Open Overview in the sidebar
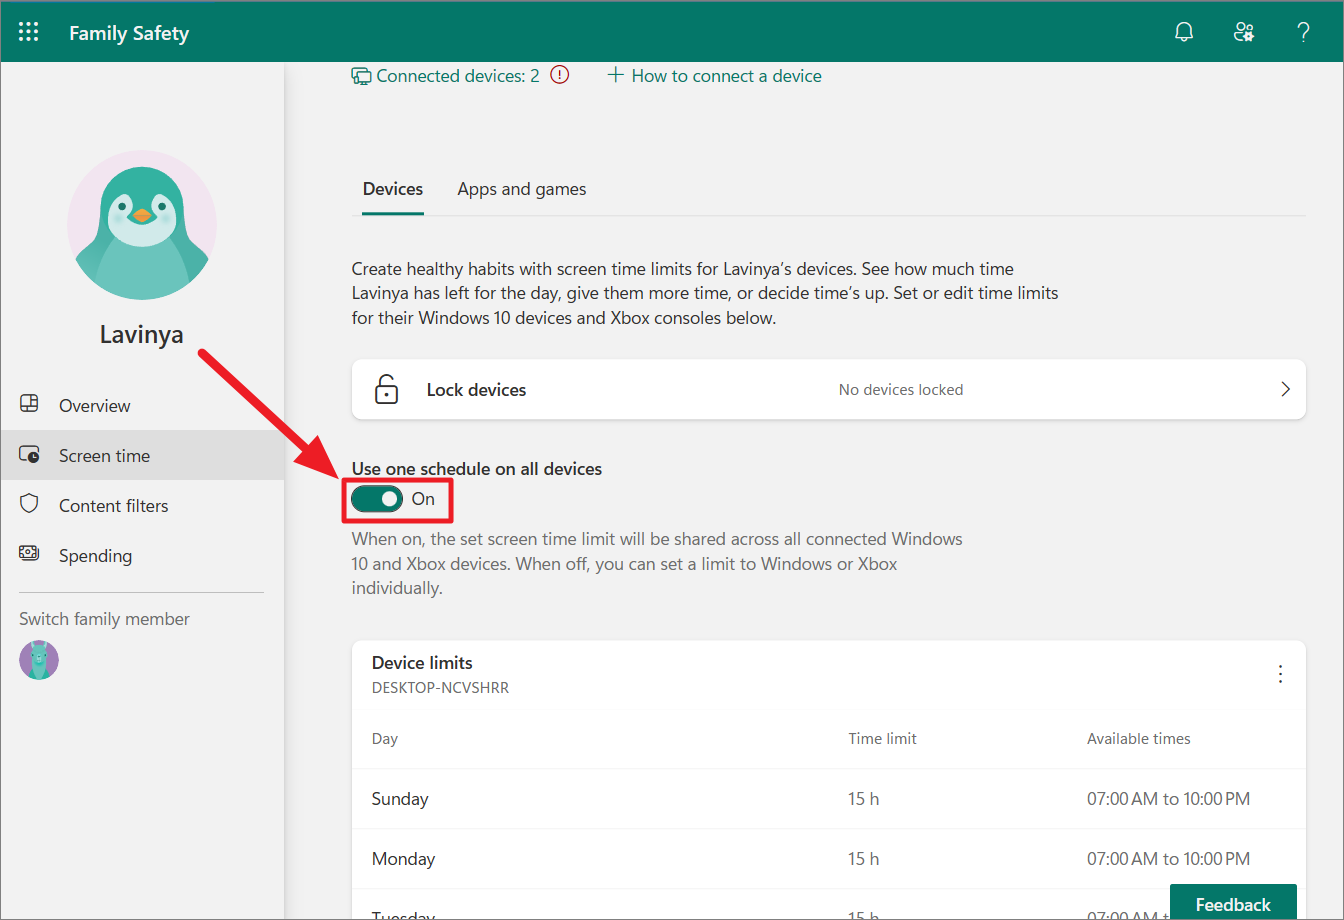 pos(142,405)
